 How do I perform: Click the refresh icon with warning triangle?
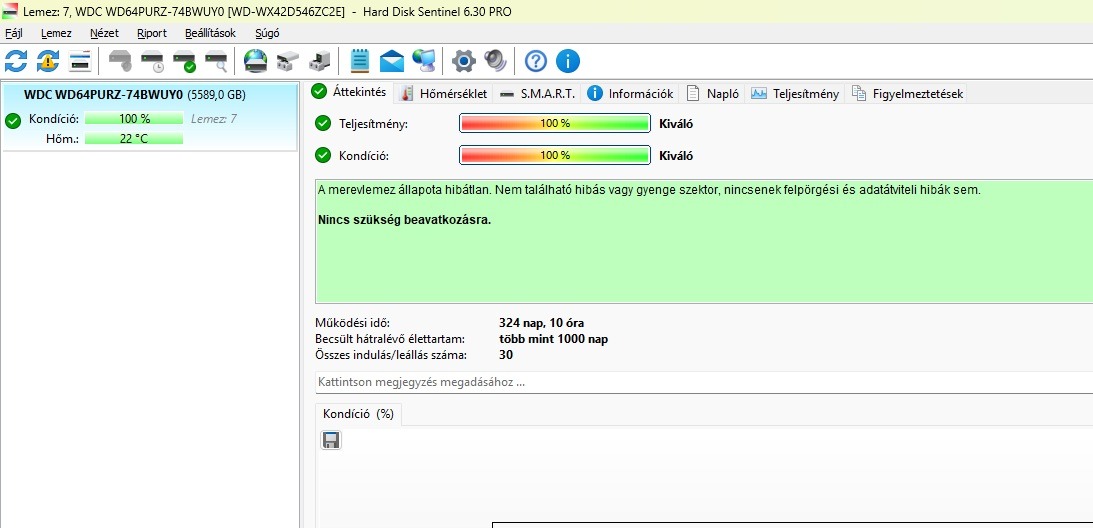coord(47,61)
